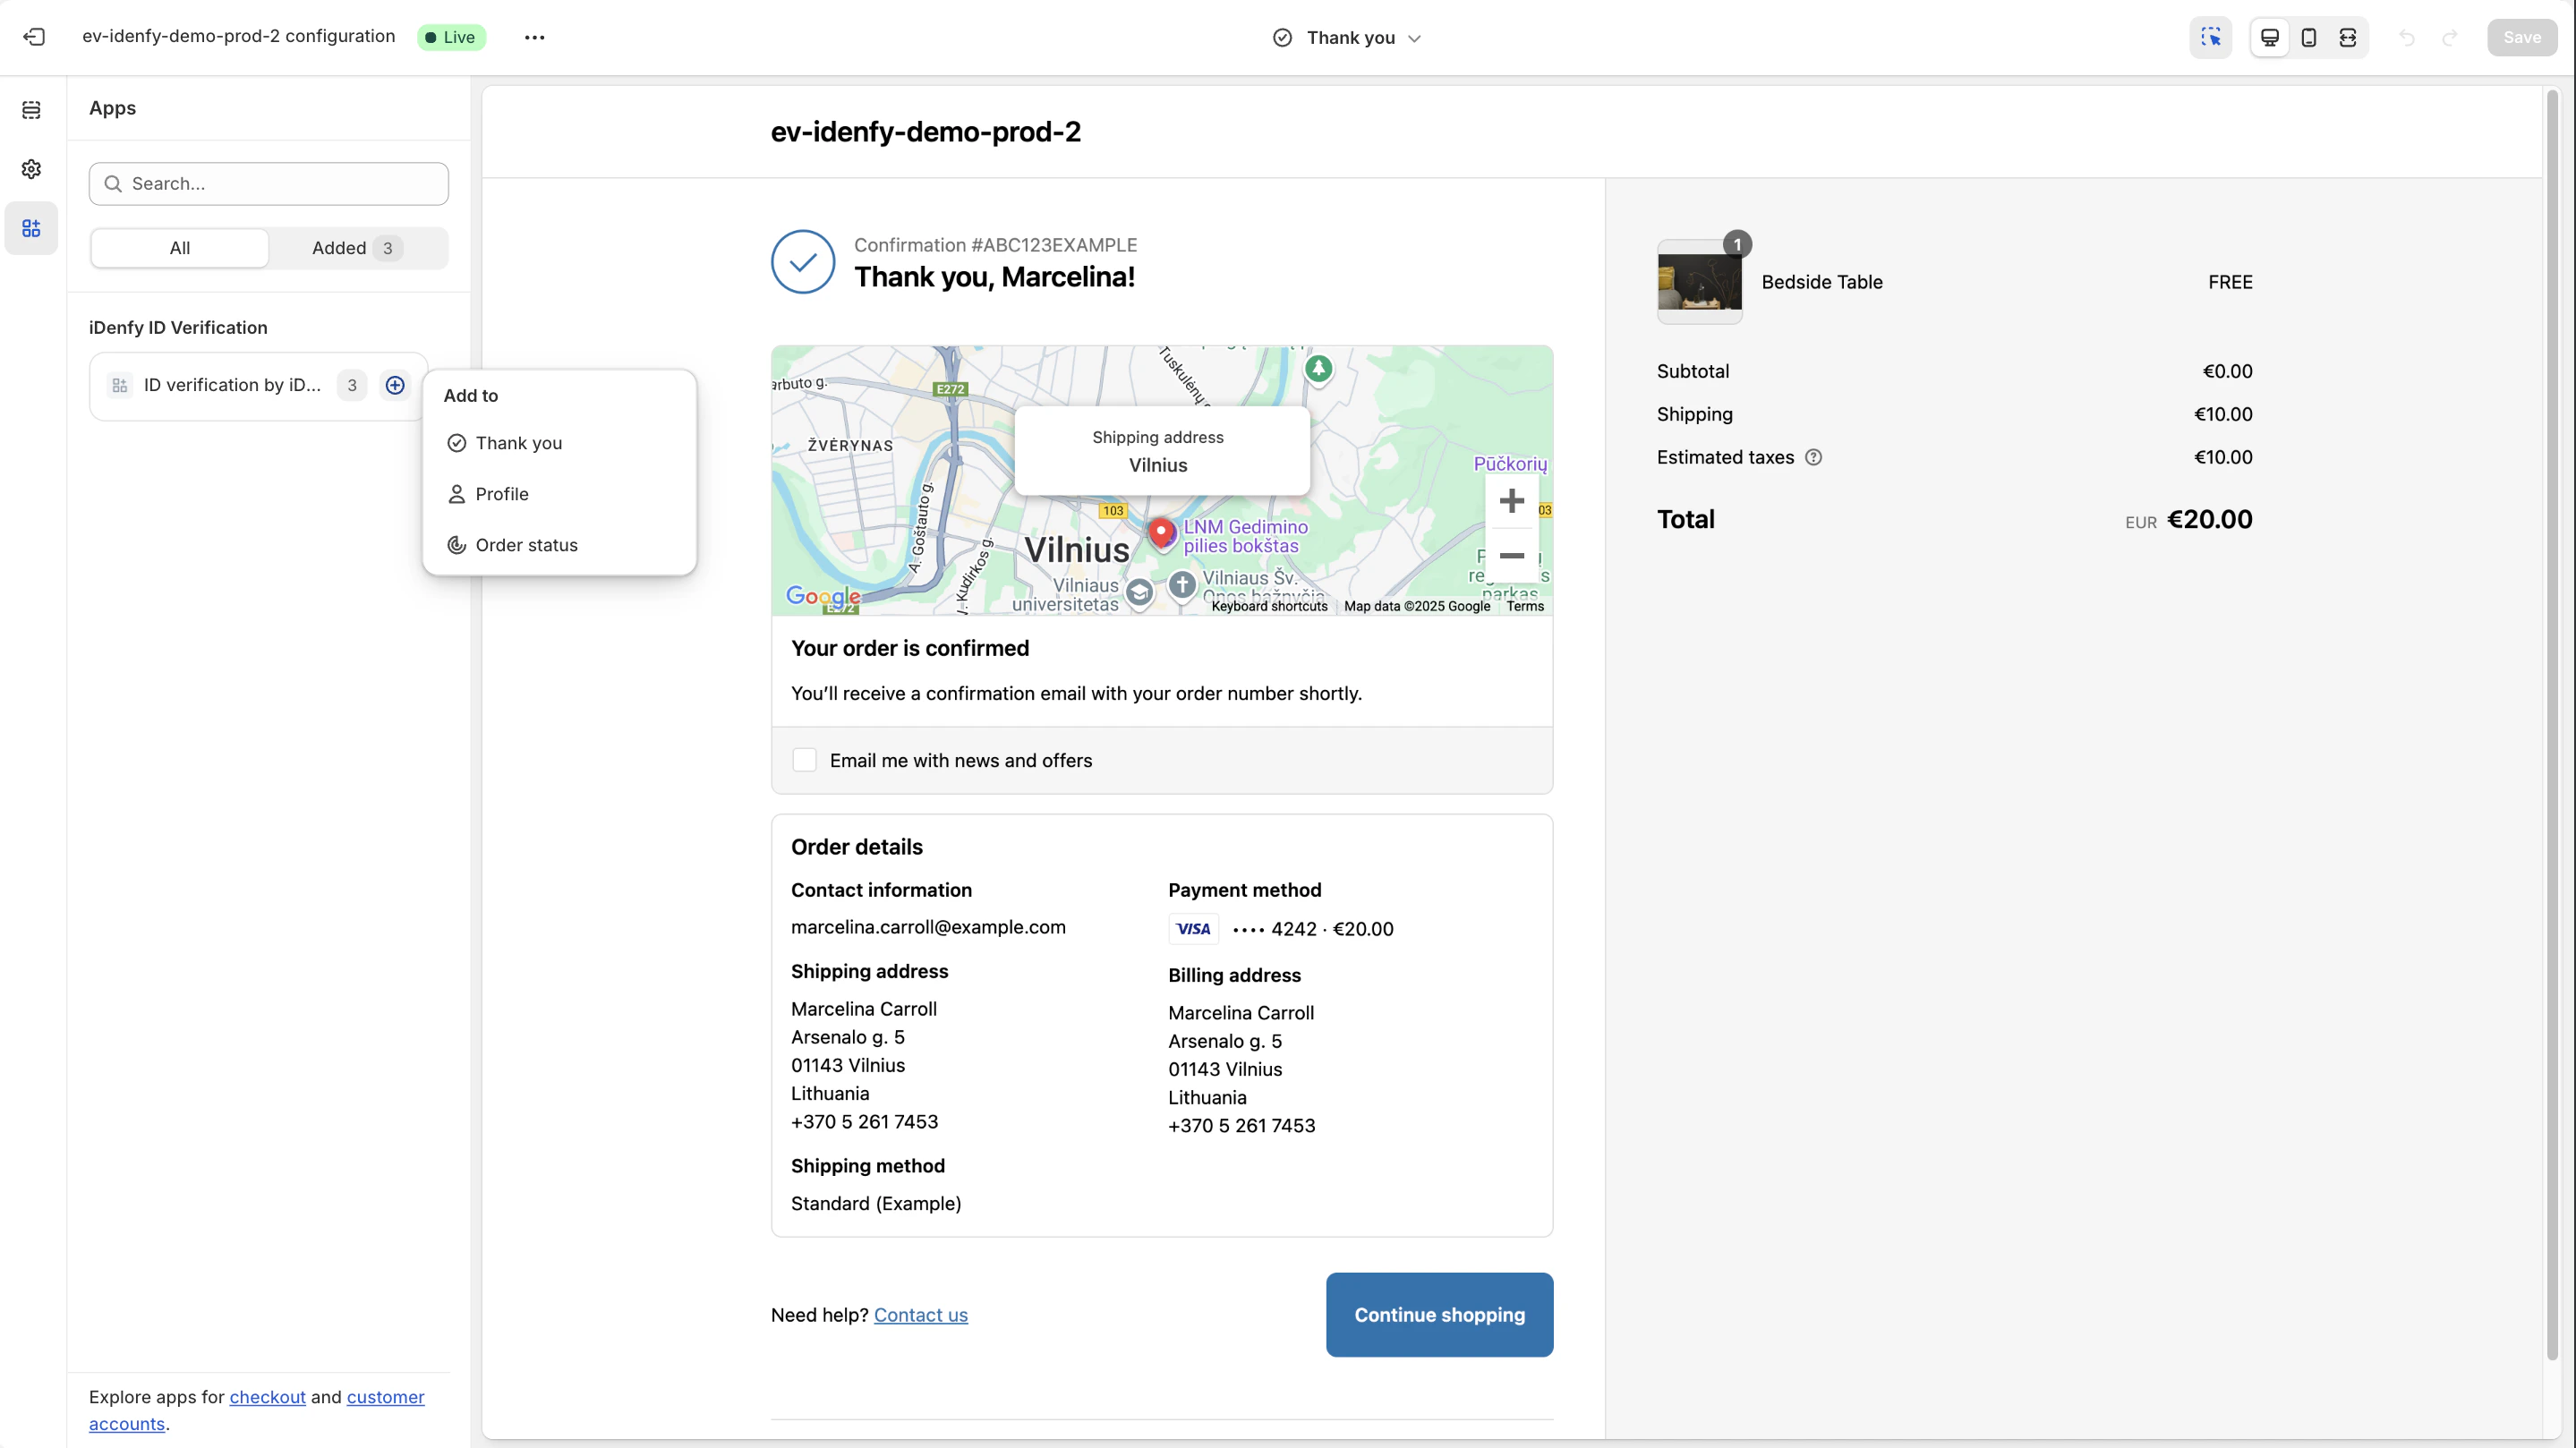Undo the last change
Screen dimensions: 2576x1448
(2407, 38)
